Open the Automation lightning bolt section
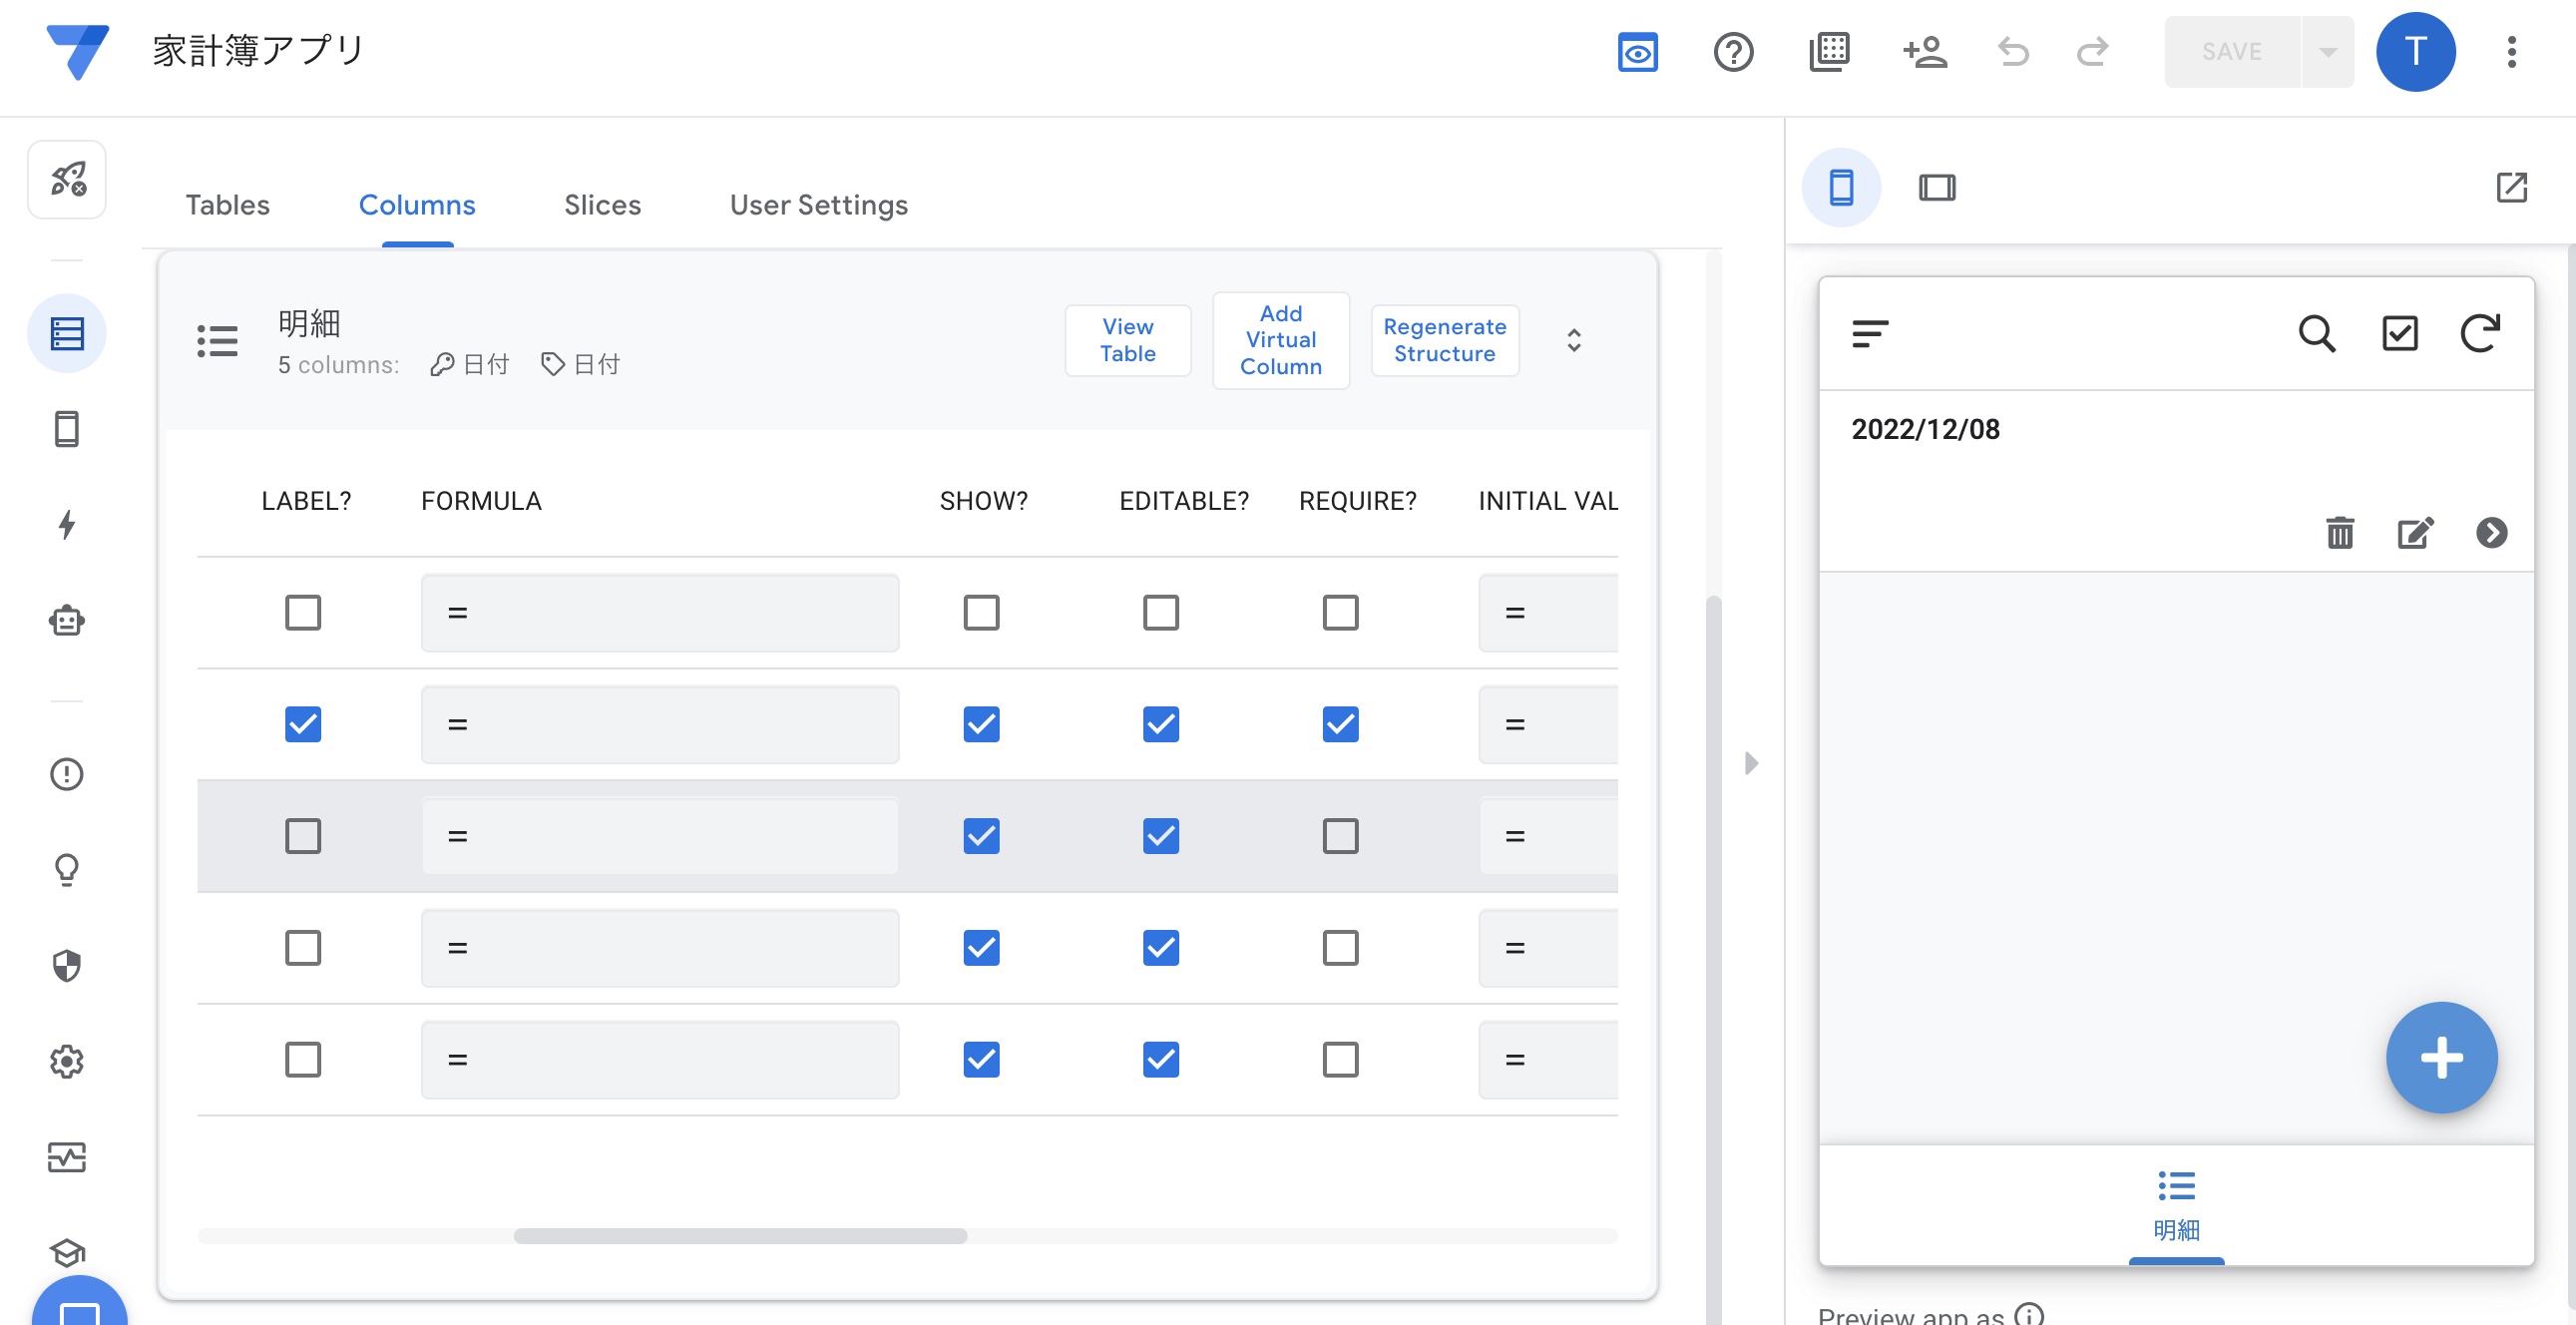Image resolution: width=2576 pixels, height=1325 pixels. [x=66, y=524]
